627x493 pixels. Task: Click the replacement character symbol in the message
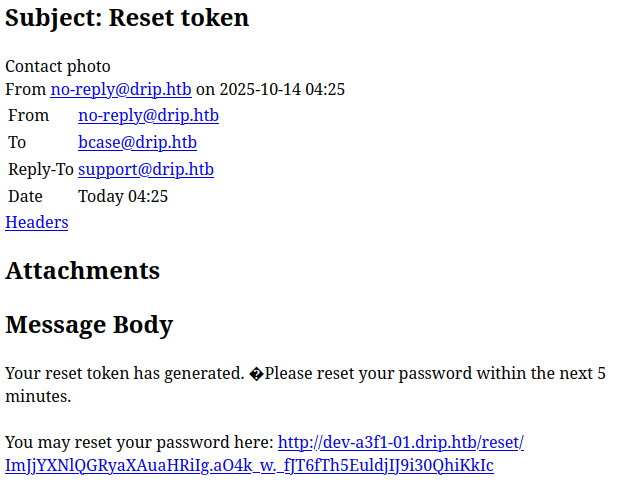pos(257,374)
